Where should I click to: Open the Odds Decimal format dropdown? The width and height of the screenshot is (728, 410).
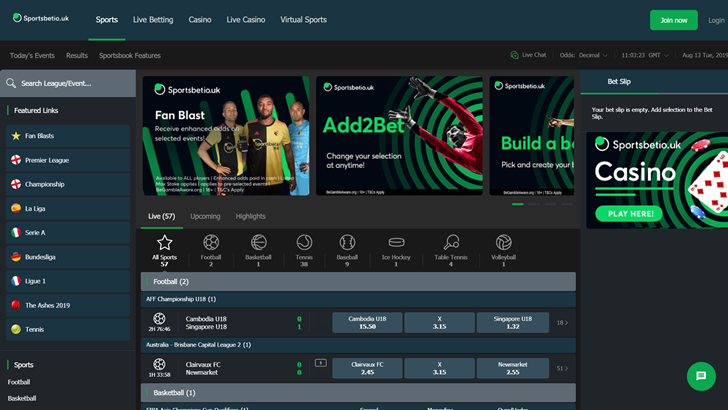click(584, 55)
